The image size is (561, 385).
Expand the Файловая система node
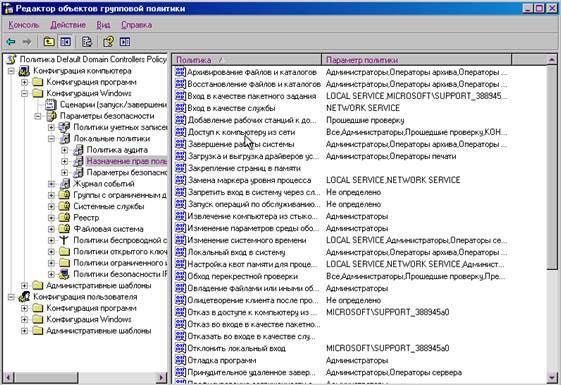click(x=51, y=229)
